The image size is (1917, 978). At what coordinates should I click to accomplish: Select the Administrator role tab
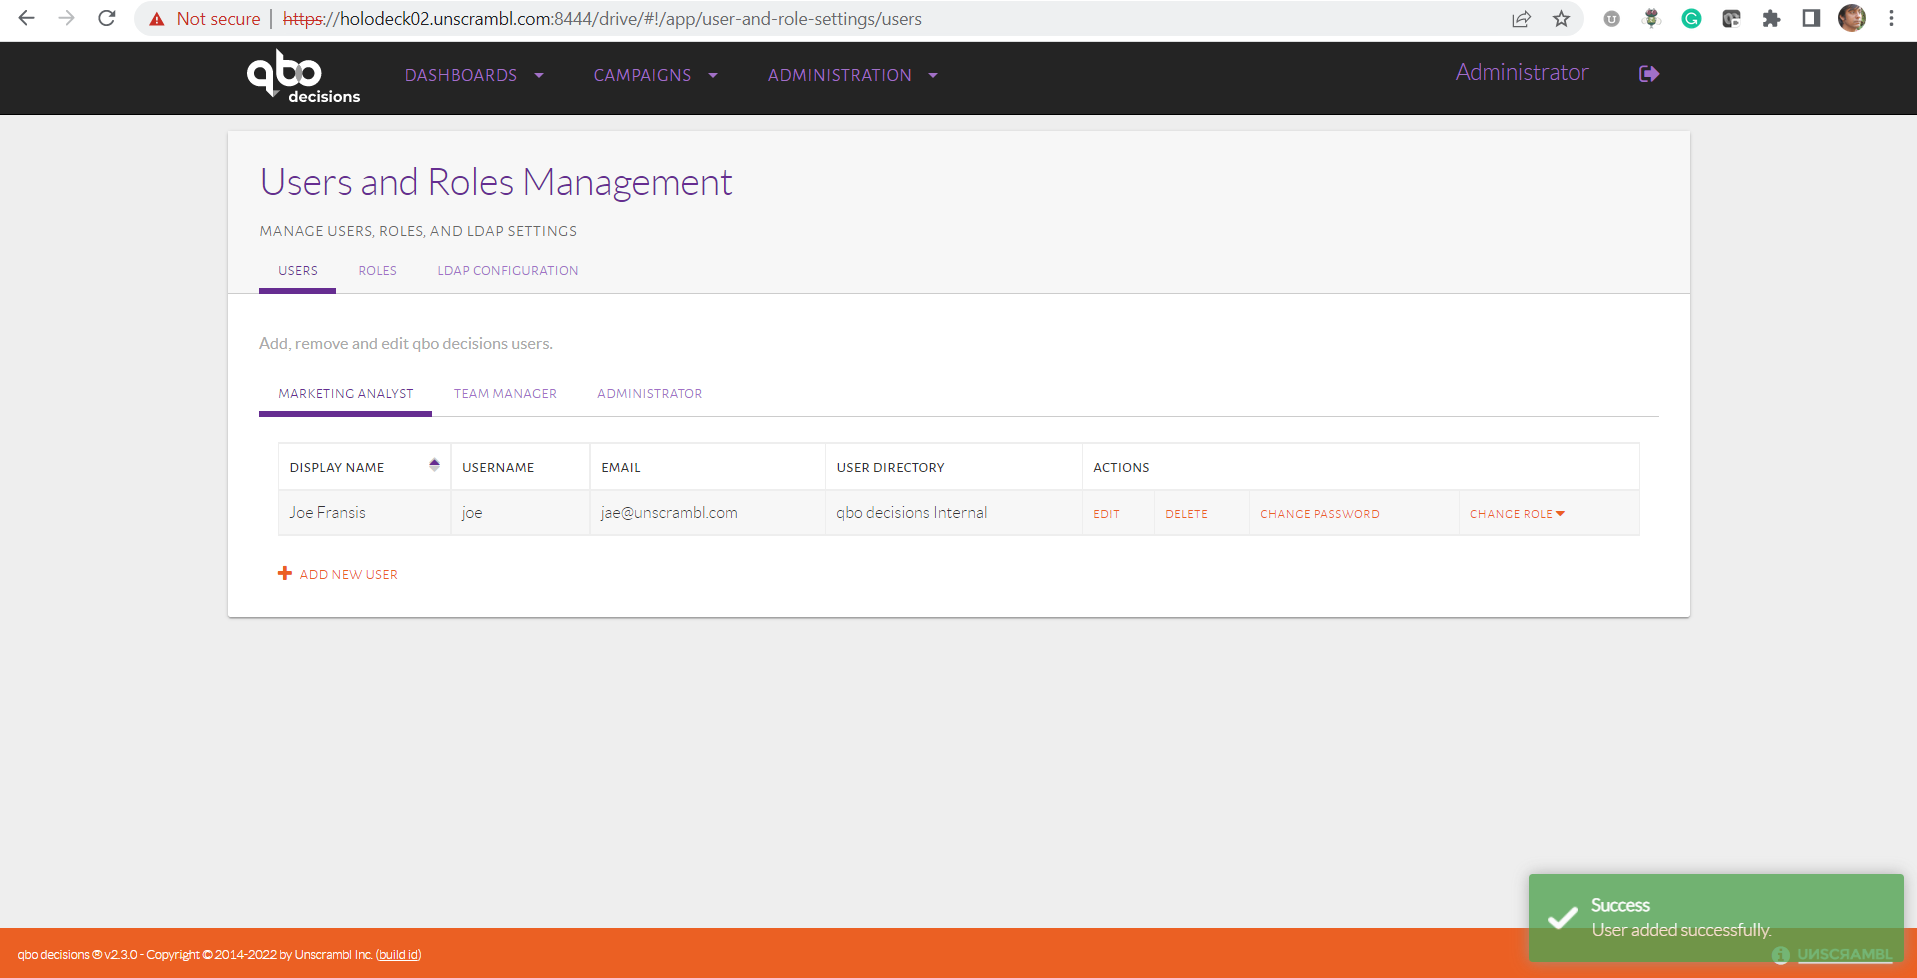click(x=650, y=394)
